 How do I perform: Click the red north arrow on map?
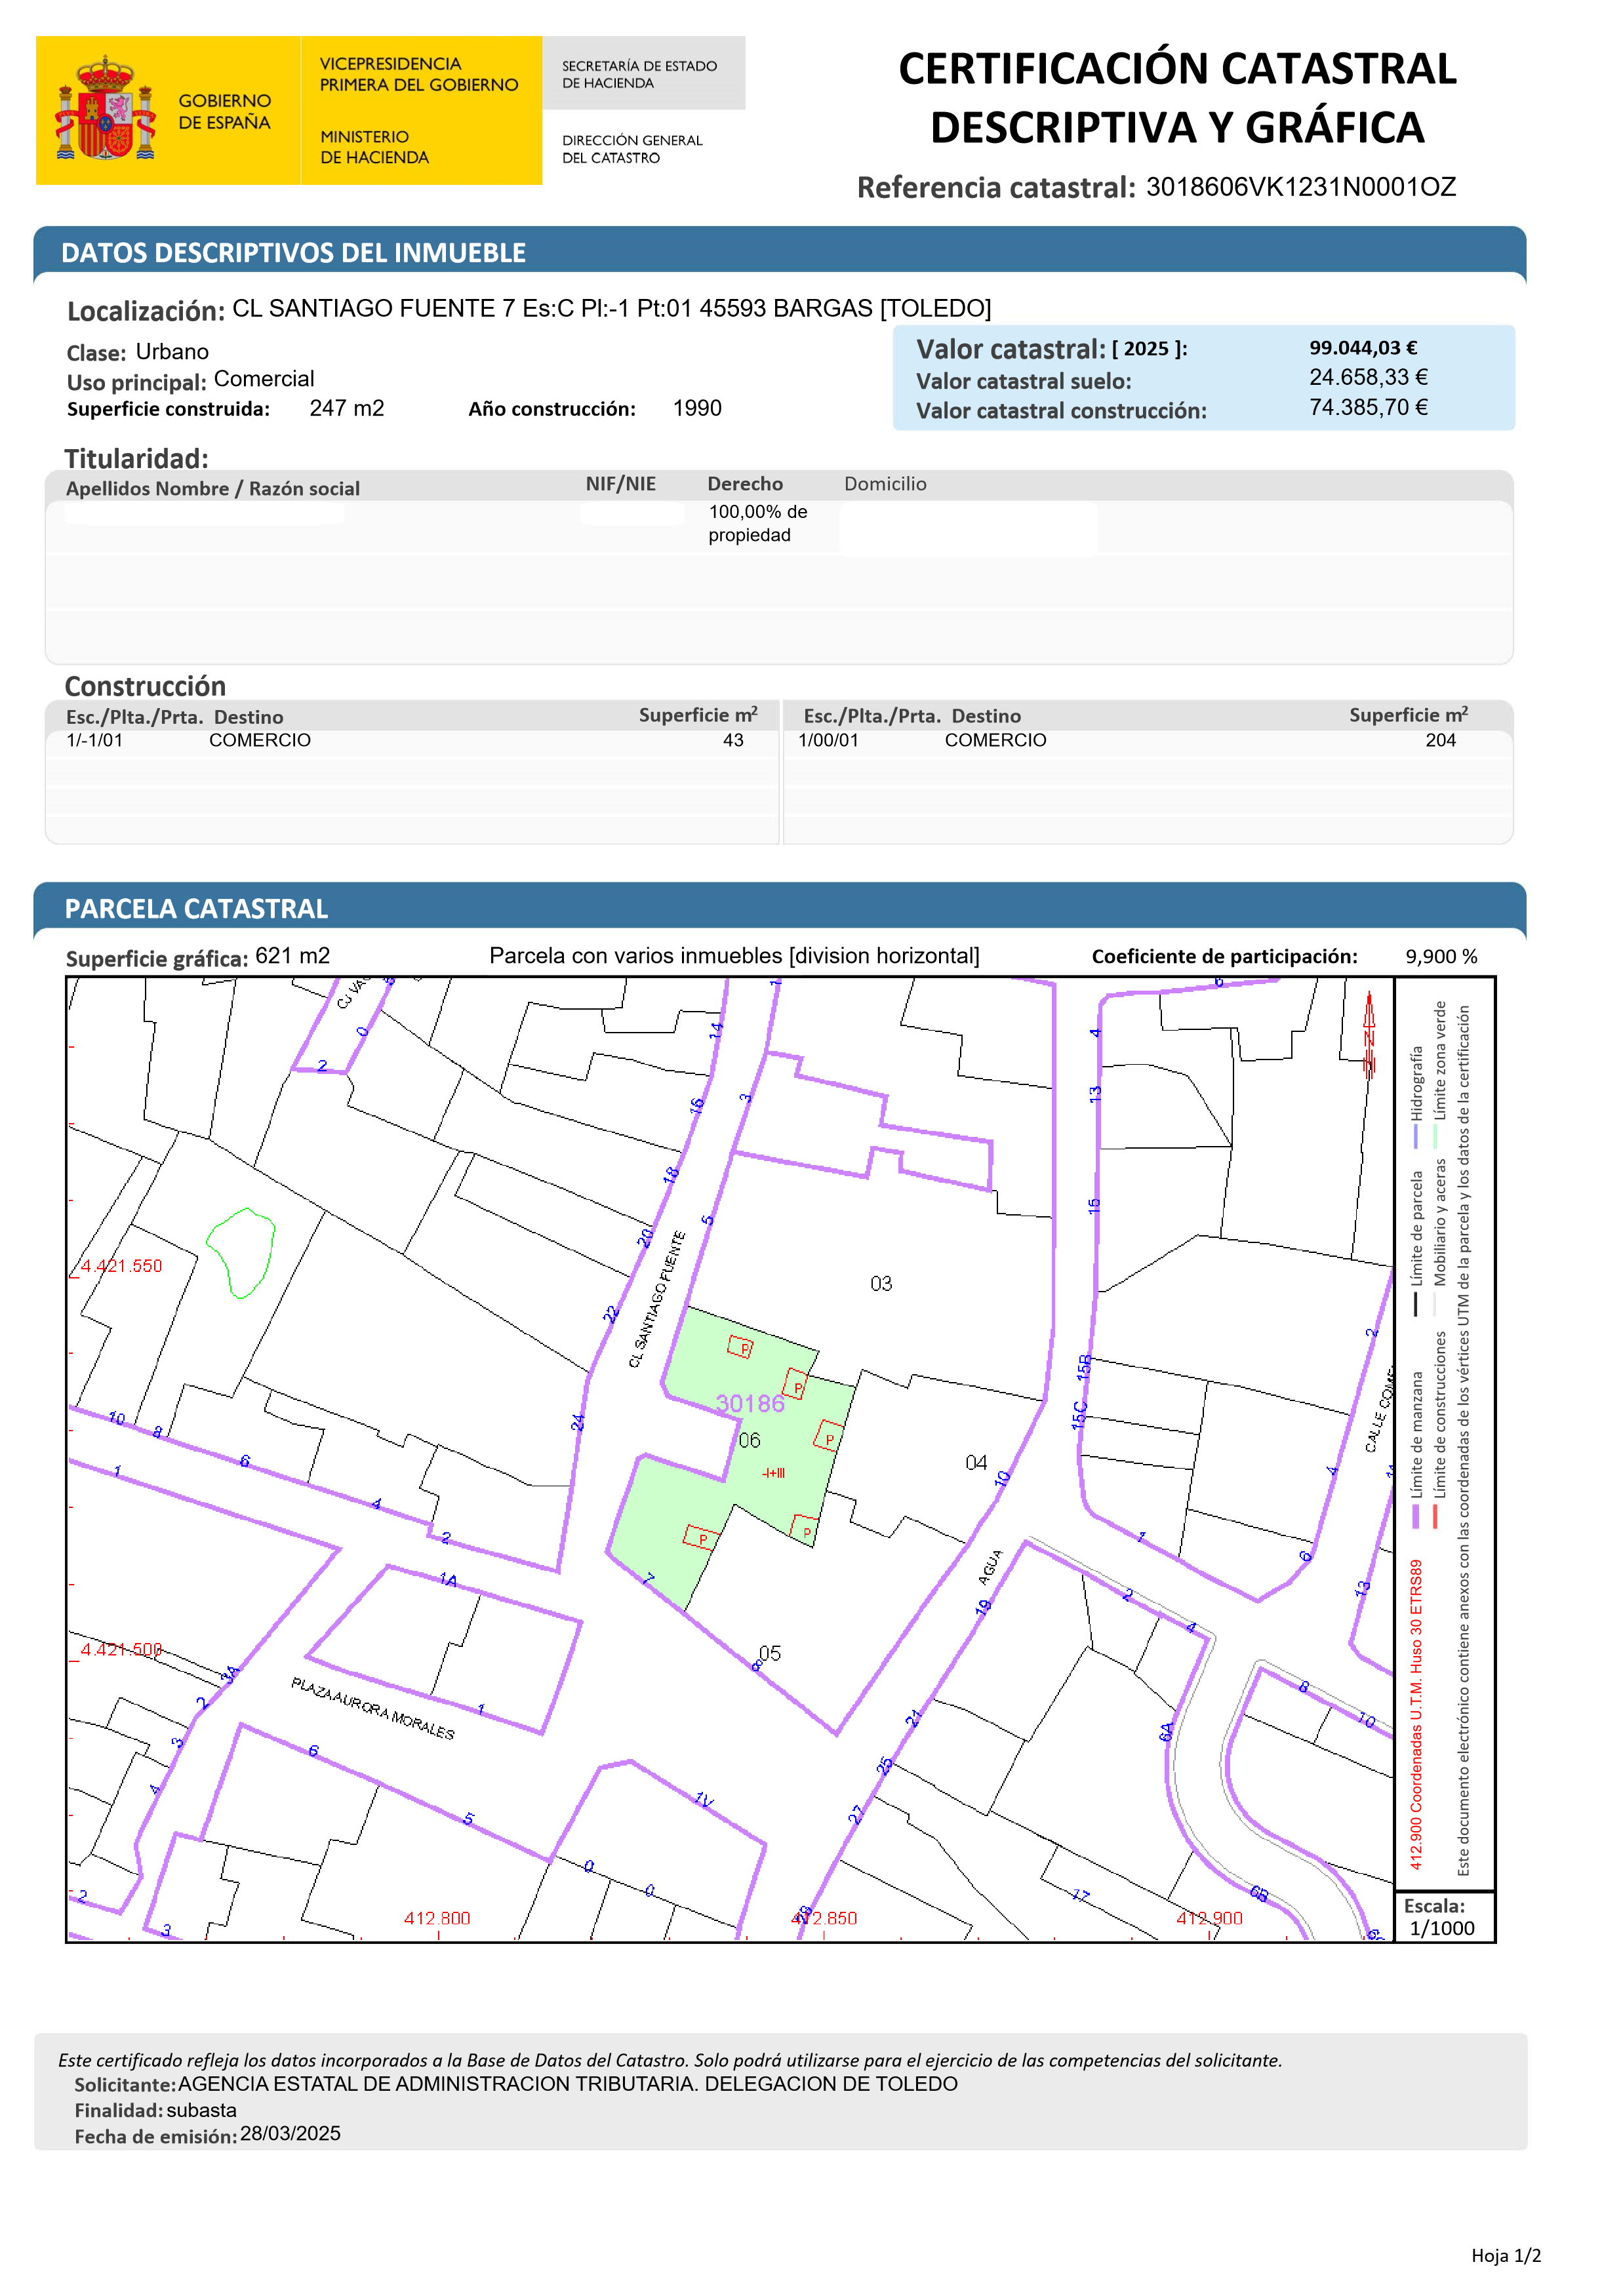pos(1369,1034)
